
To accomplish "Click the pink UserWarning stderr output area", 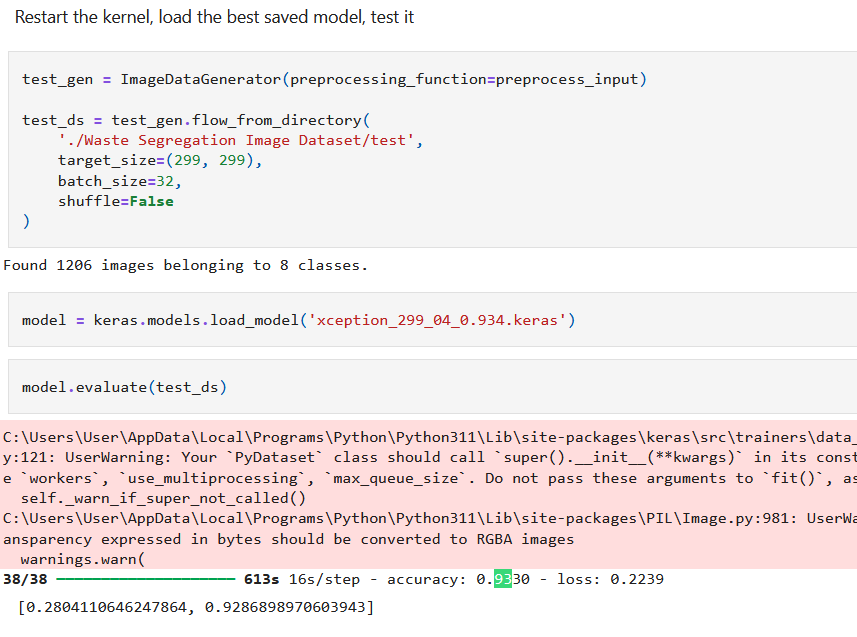I will [428, 495].
